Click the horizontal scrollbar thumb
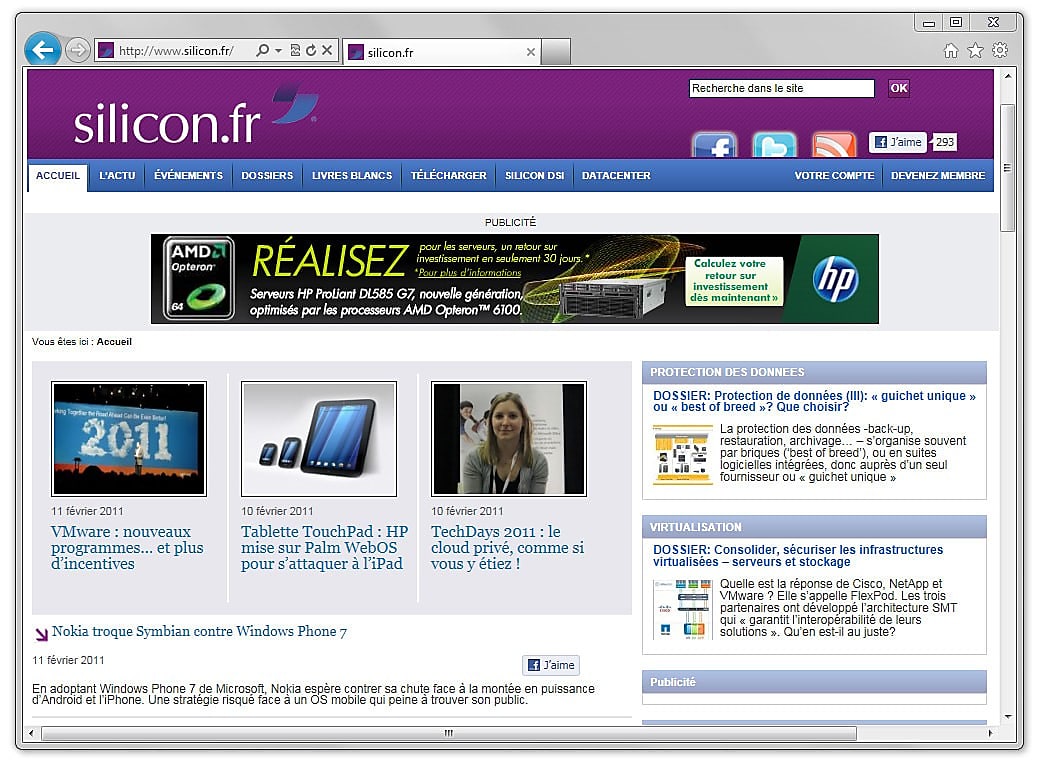Viewport: 1038px width, 767px height. point(449,733)
